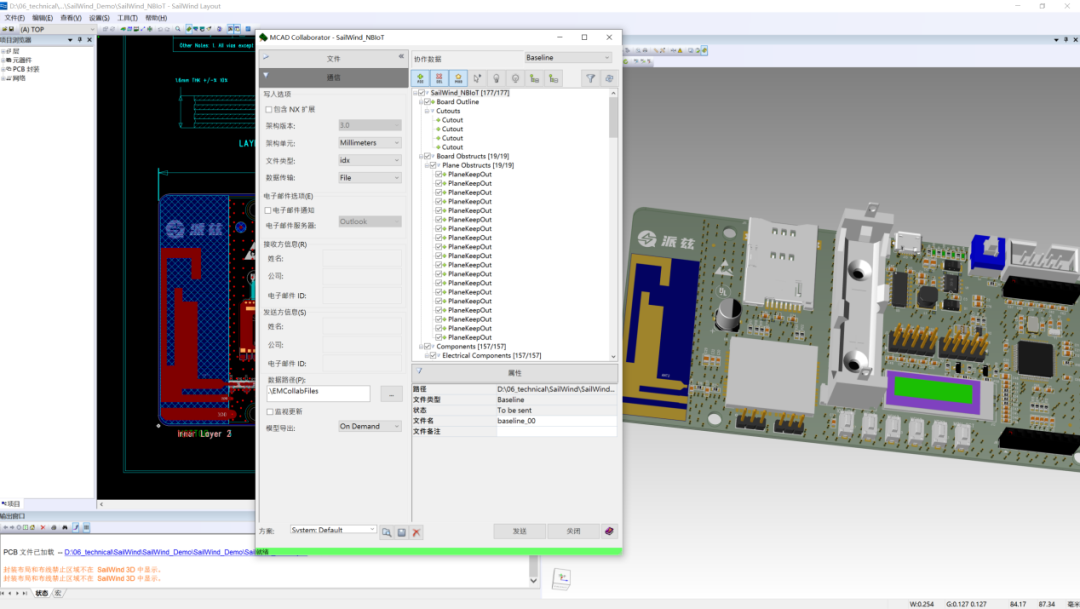The width and height of the screenshot is (1080, 609).
Task: Collapse left pane with the double-chevron icon
Action: point(402,56)
